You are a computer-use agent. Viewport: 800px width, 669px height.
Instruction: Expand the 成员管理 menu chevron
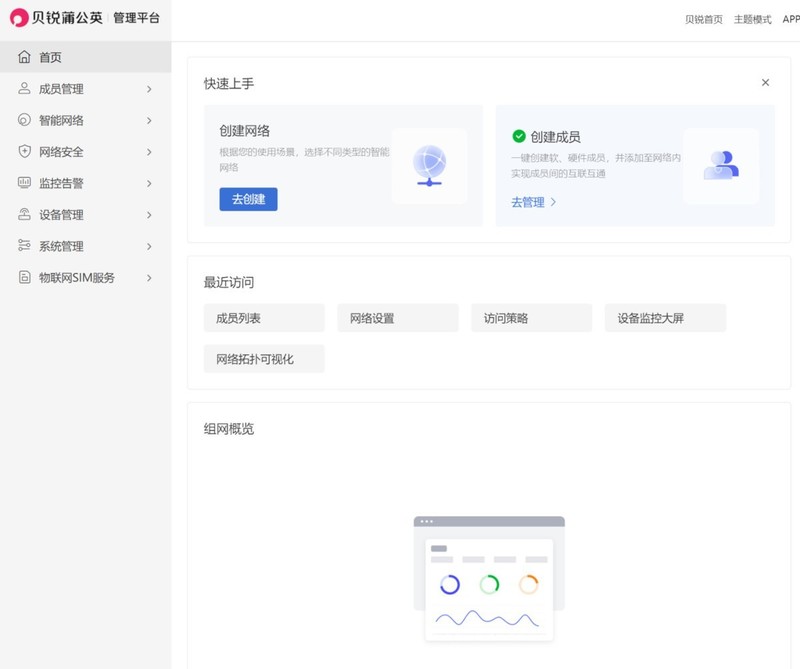(149, 88)
